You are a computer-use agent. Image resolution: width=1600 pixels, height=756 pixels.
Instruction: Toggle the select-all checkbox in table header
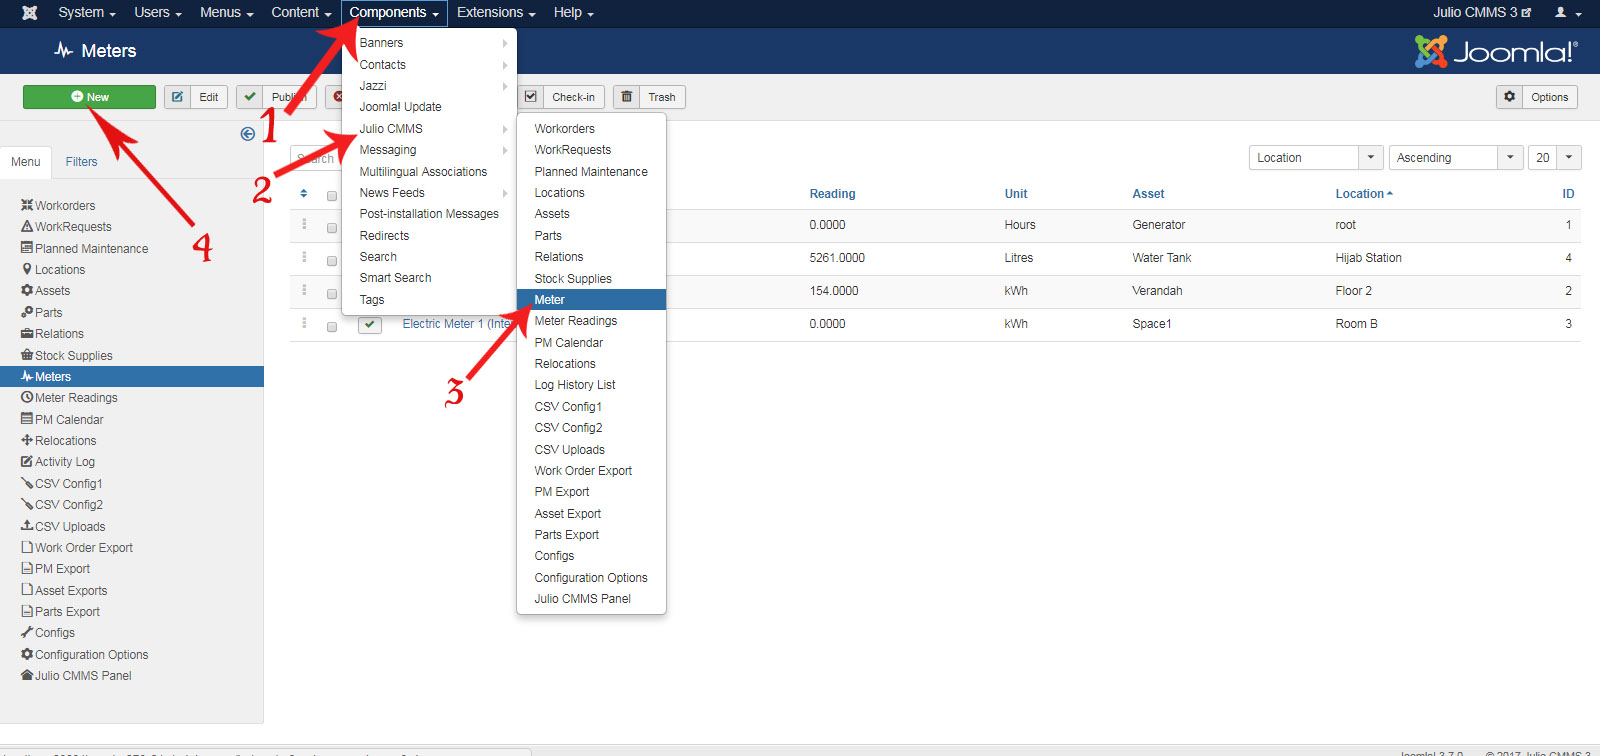pos(332,195)
